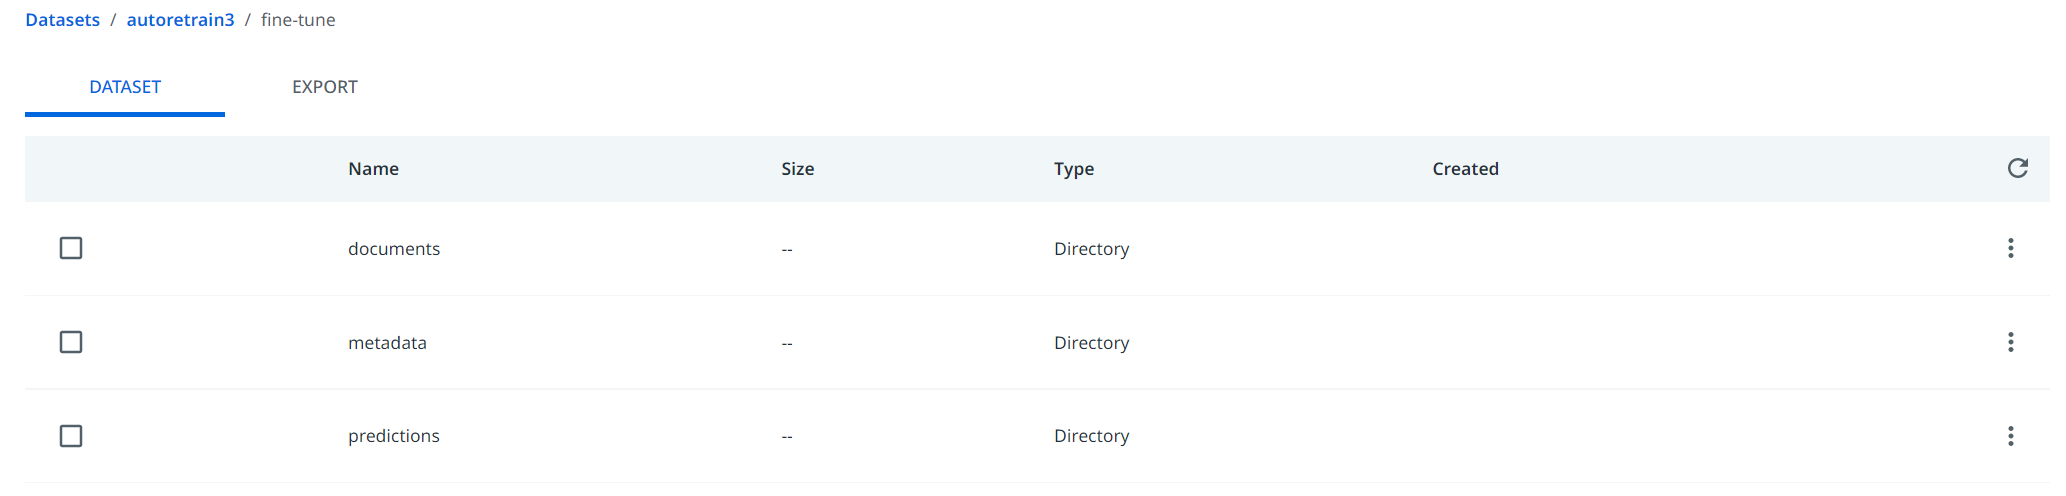
Task: Click the Size column header
Action: (x=797, y=169)
